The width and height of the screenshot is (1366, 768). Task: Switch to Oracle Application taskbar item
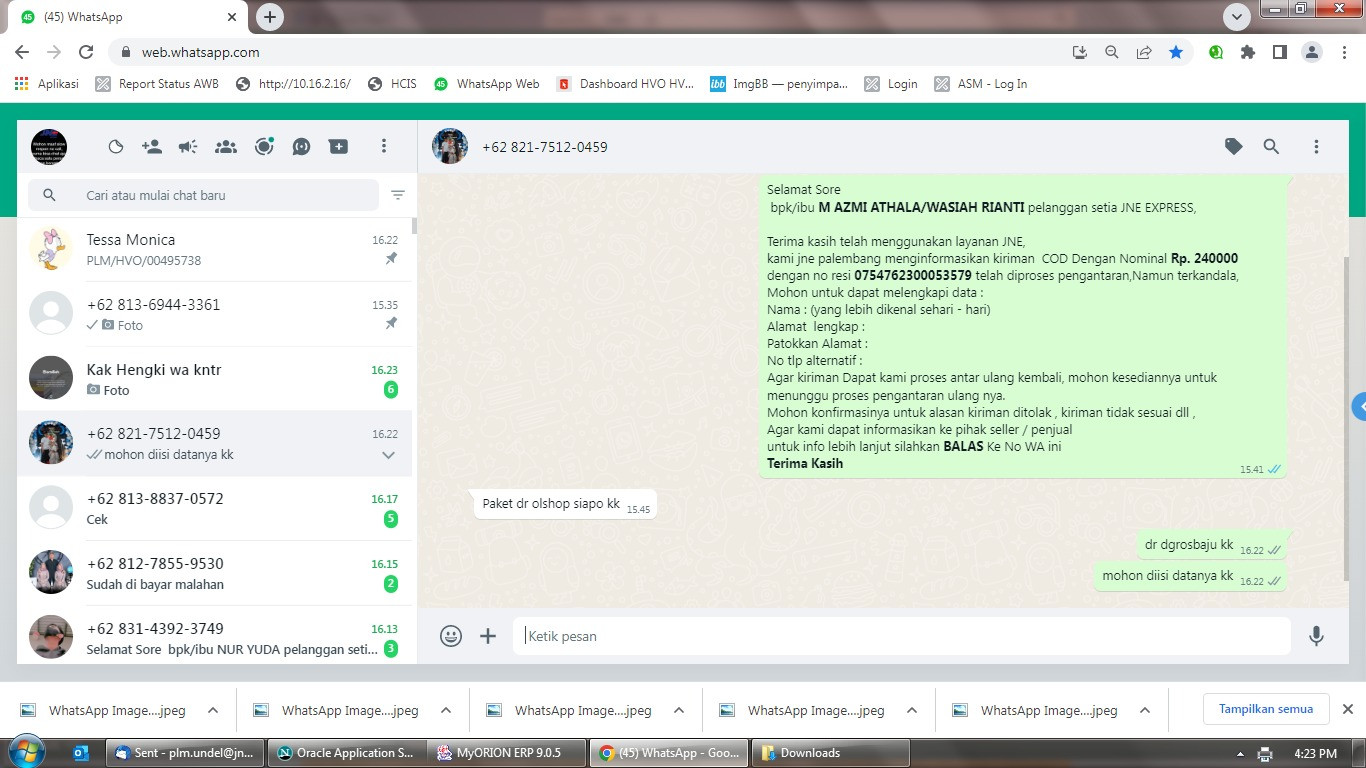tap(347, 753)
